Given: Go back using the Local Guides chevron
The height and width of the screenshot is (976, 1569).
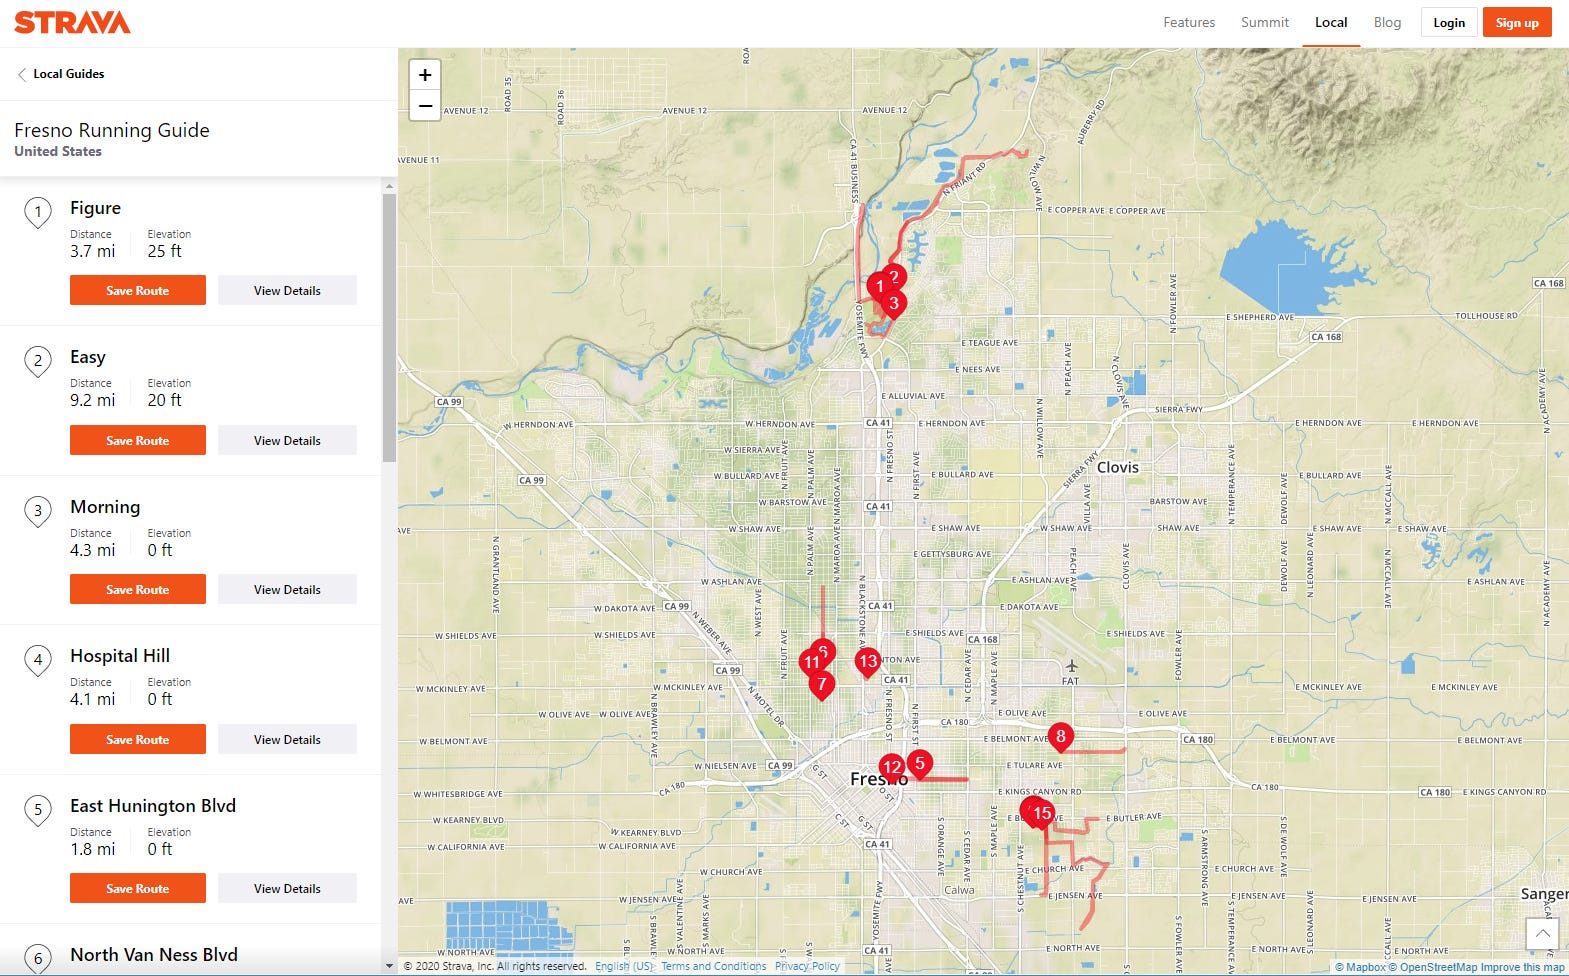Looking at the screenshot, I should click(x=22, y=74).
